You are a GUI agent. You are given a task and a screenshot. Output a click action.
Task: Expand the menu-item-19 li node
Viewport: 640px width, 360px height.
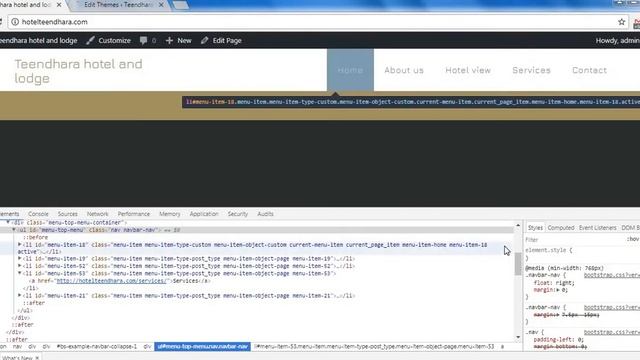20,258
